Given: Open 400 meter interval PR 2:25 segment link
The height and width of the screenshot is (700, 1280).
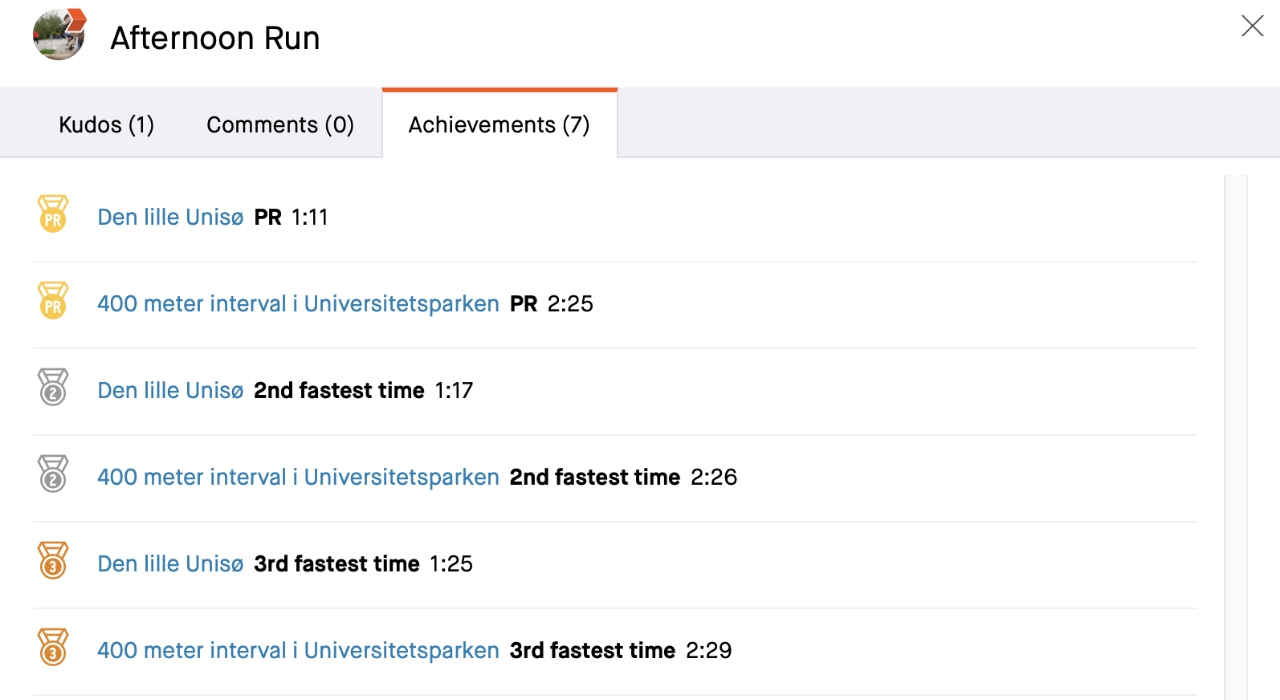Looking at the screenshot, I should pos(298,304).
